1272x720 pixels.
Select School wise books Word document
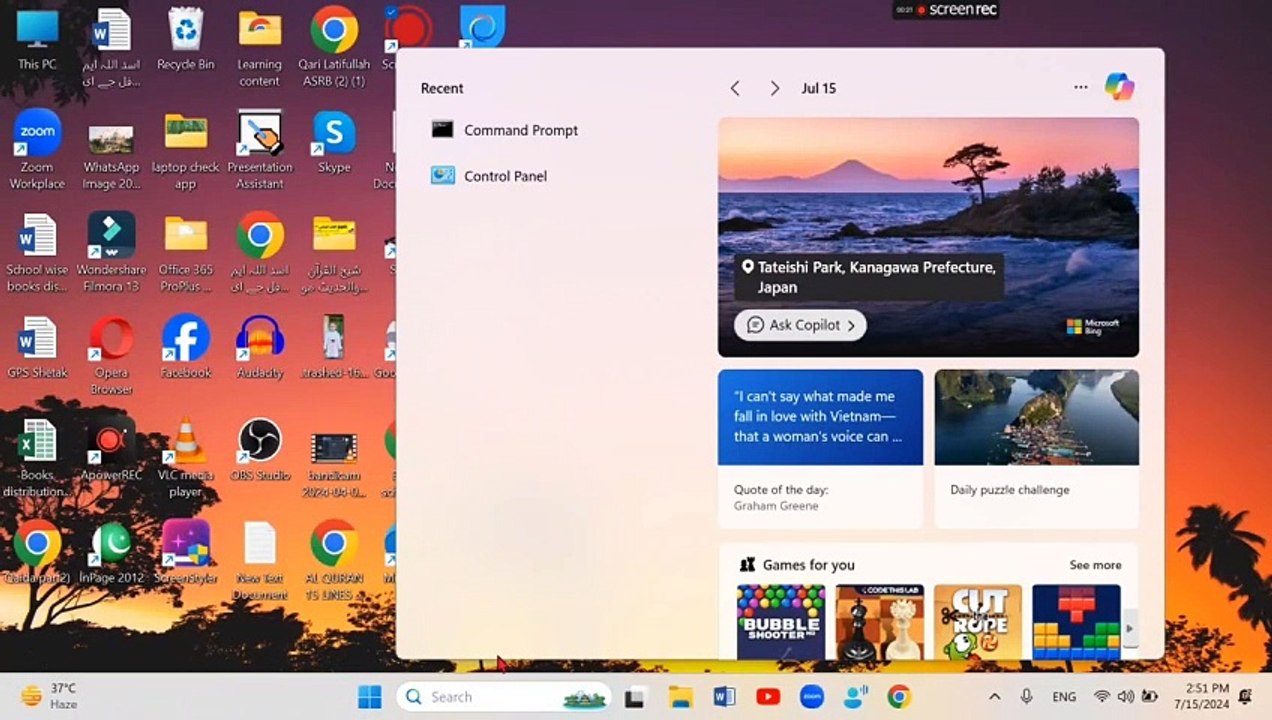click(37, 253)
